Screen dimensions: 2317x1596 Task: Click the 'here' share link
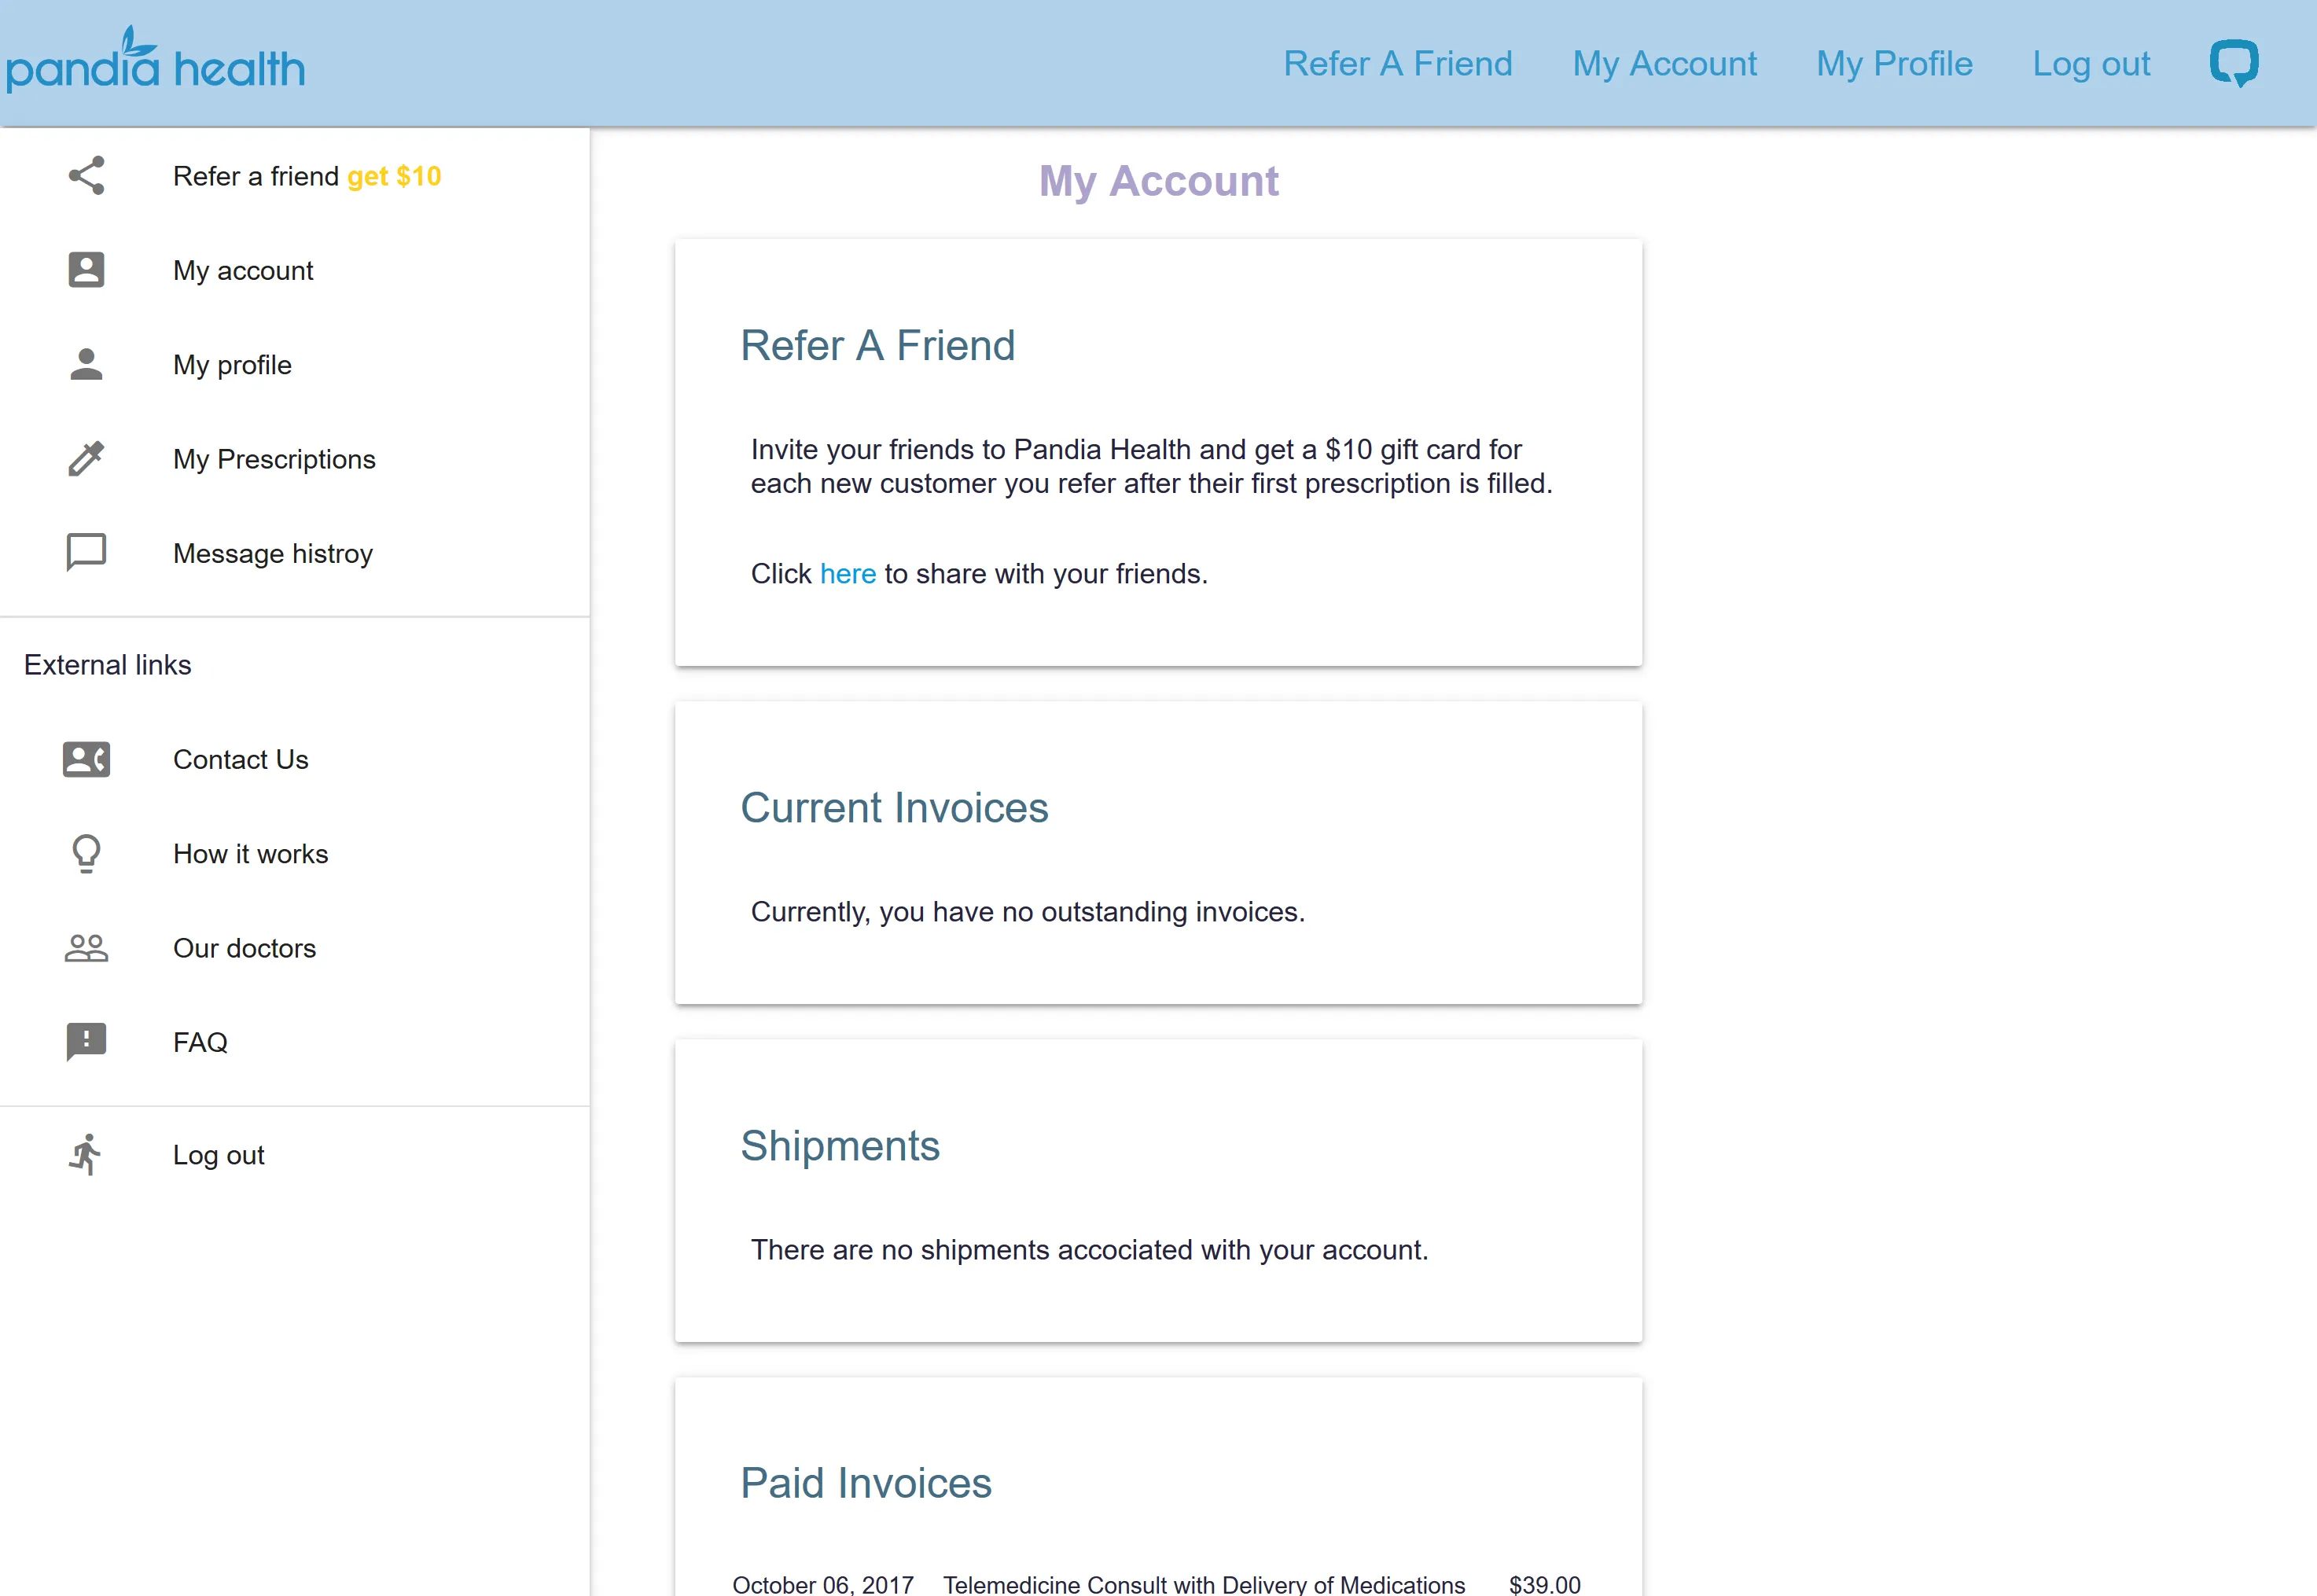[x=847, y=574]
